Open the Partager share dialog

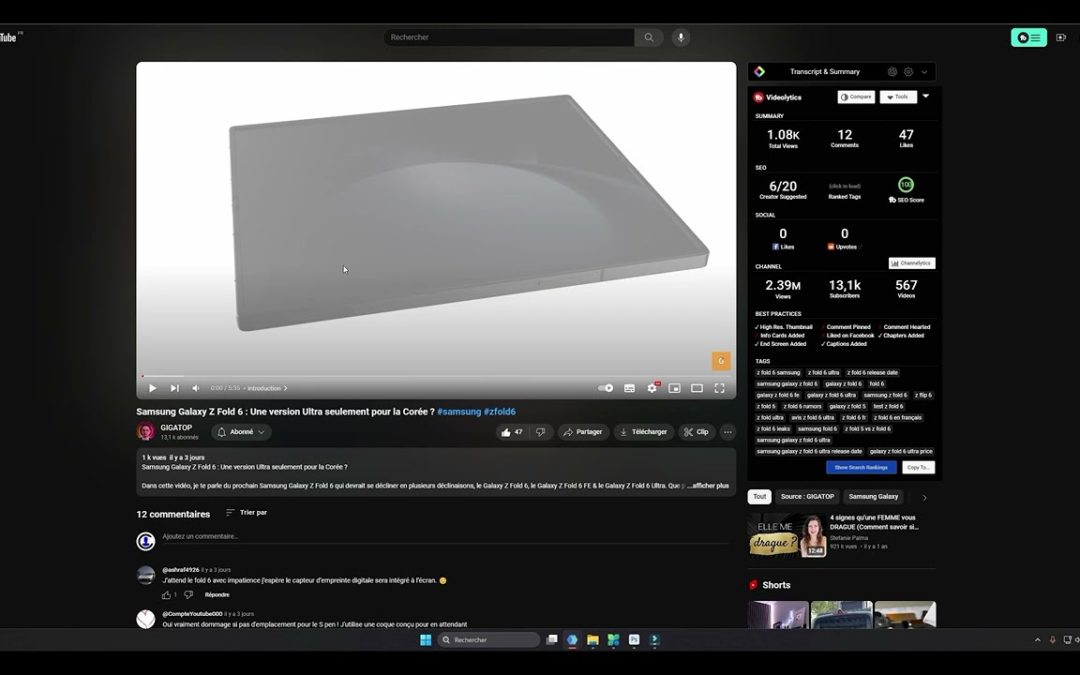583,432
